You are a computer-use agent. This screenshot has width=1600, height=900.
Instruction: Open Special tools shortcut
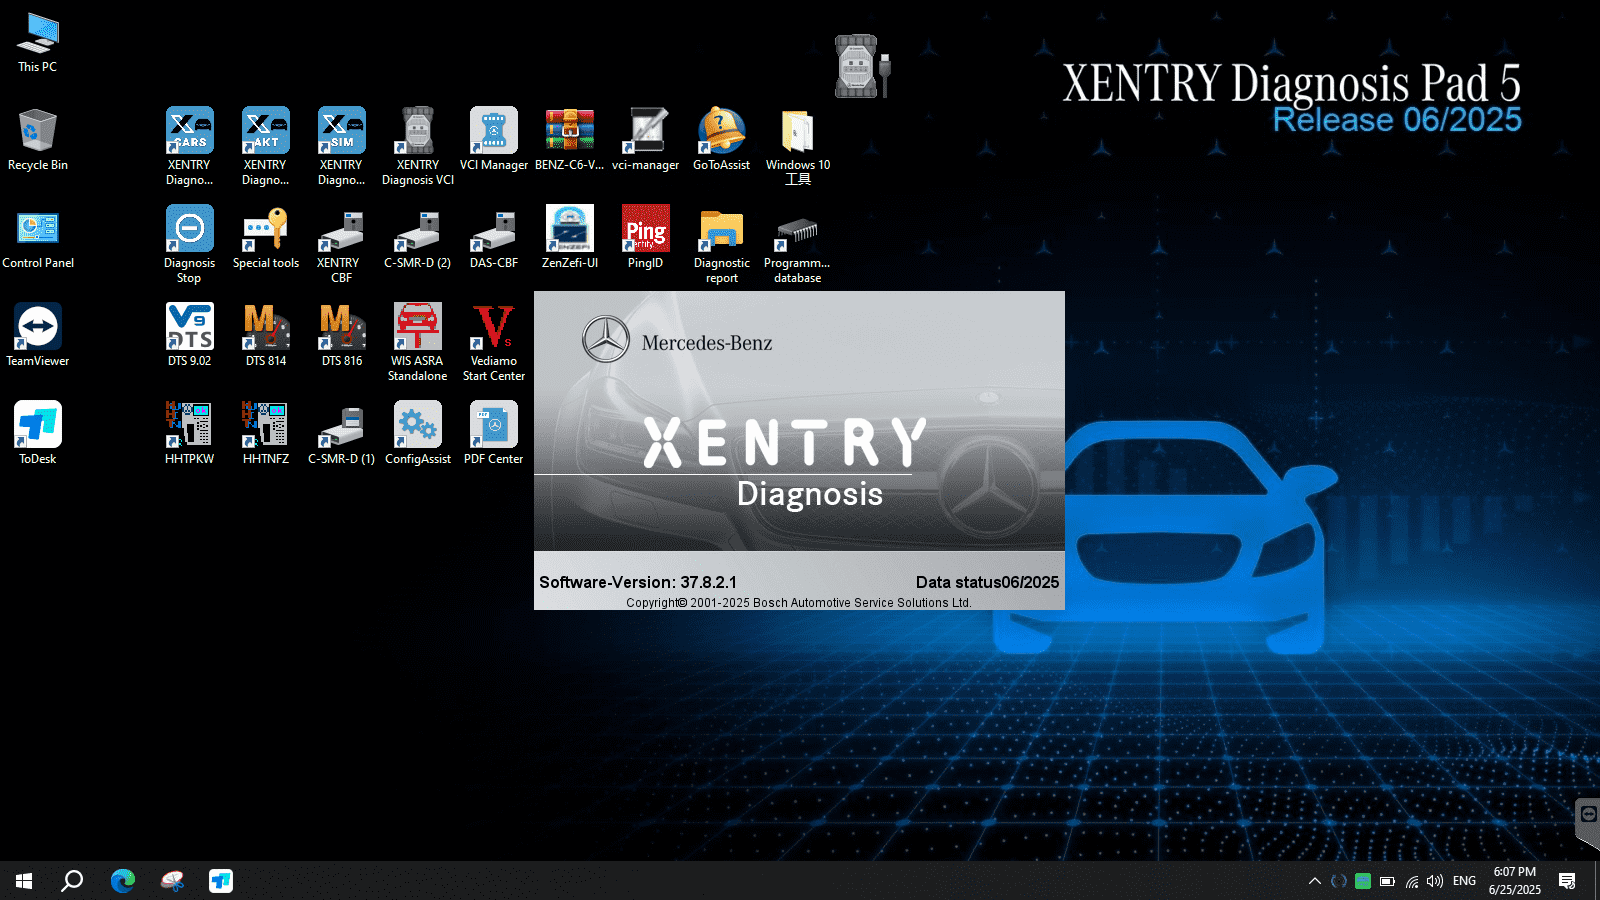click(266, 238)
